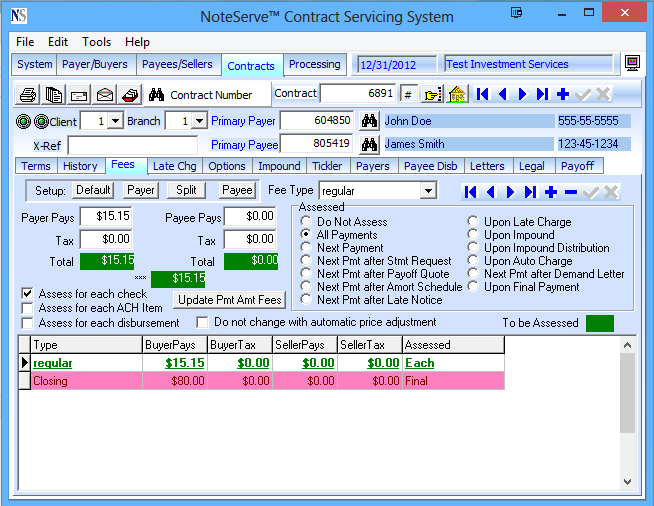Enable 'Assess for each ACH Item'

click(x=28, y=309)
